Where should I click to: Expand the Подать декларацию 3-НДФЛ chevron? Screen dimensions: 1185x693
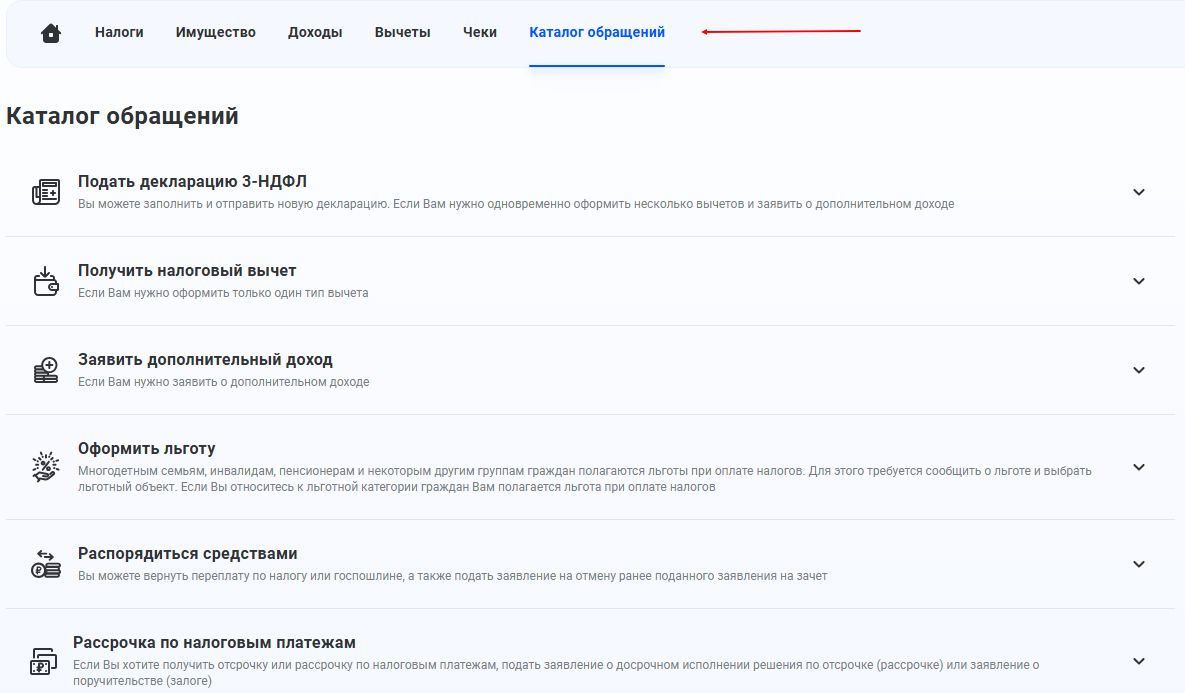point(1139,192)
